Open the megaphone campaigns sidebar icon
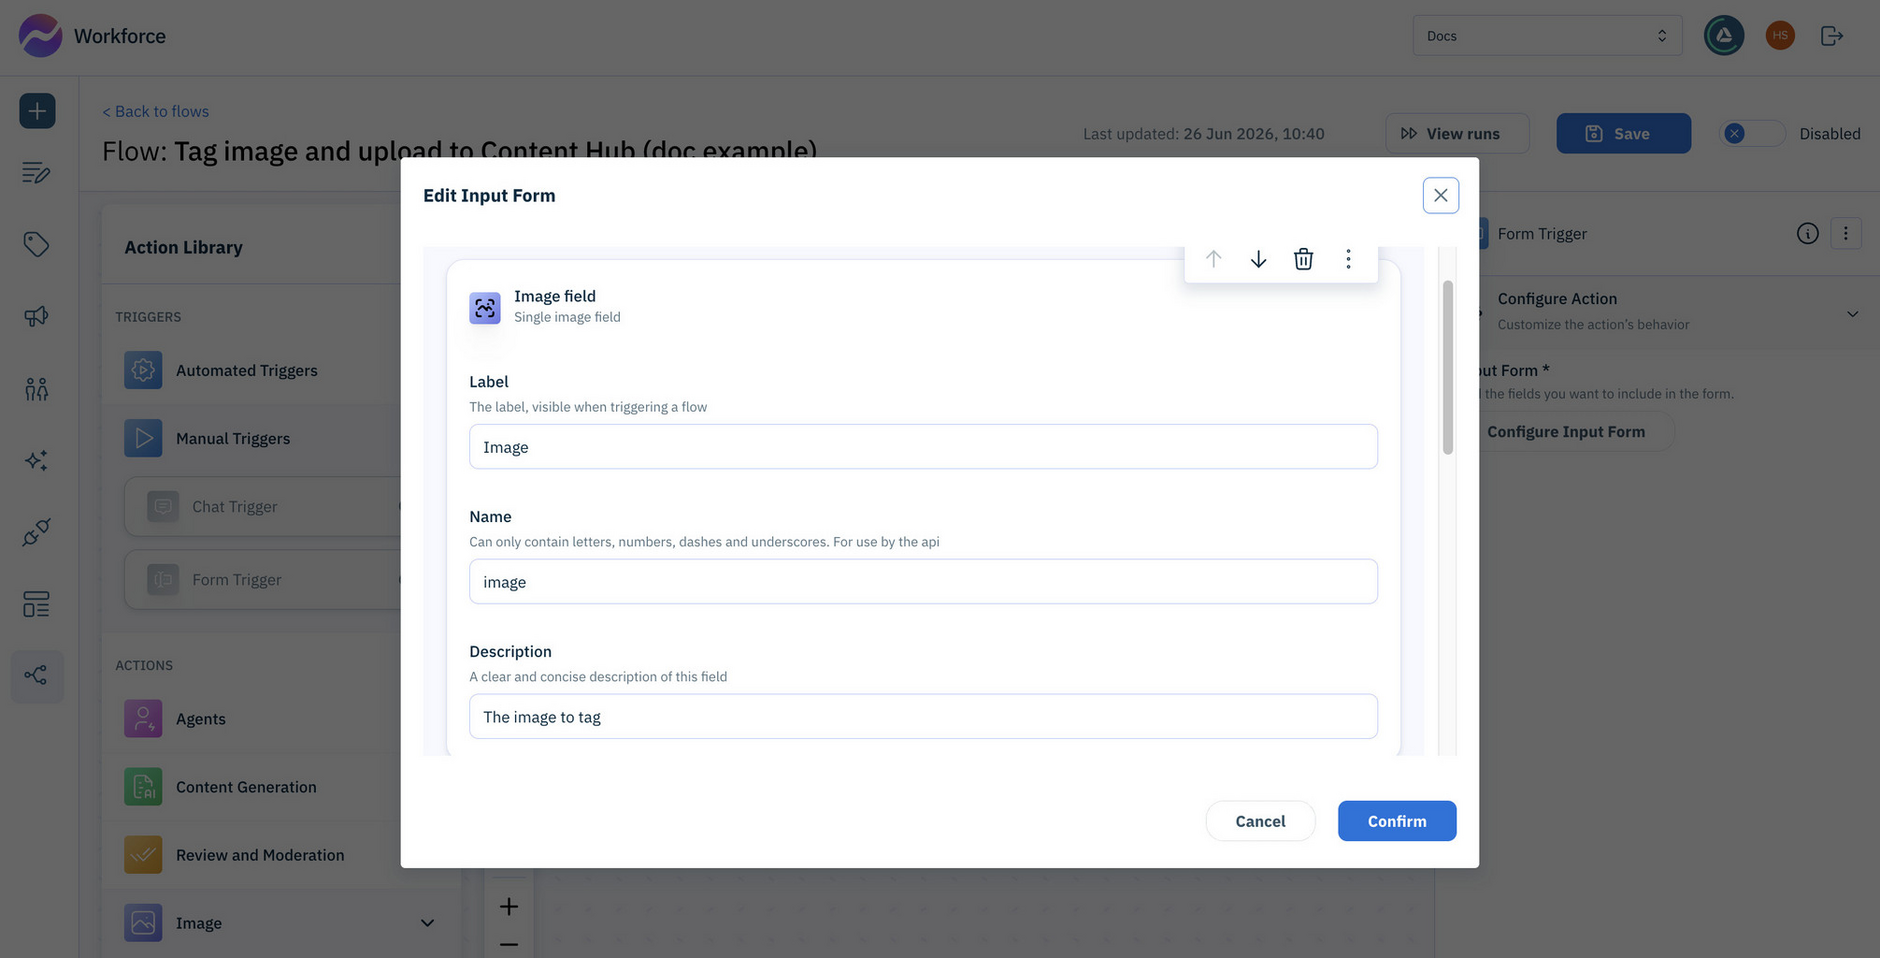The image size is (1880, 958). (37, 316)
